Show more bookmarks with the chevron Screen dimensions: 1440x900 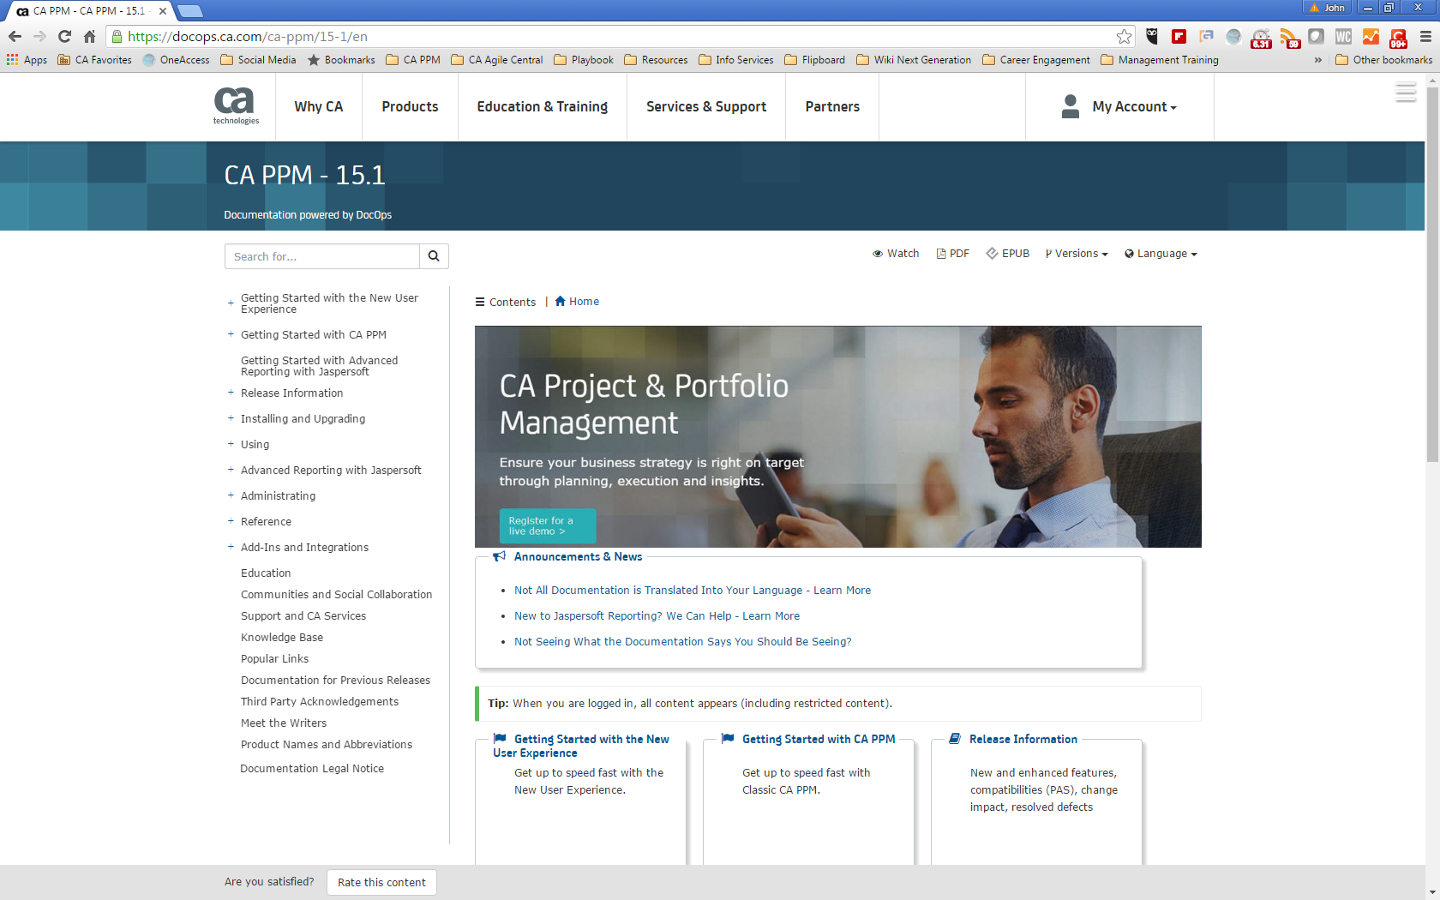click(1318, 60)
